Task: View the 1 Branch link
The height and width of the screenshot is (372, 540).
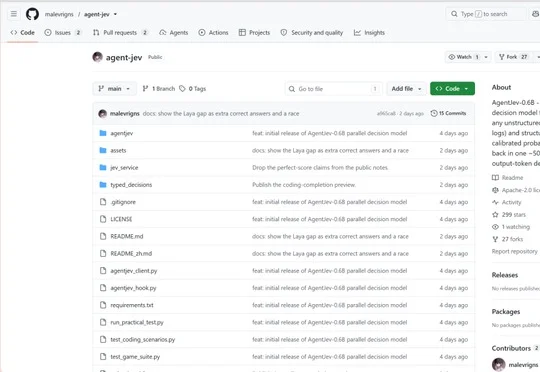Action: tap(159, 89)
